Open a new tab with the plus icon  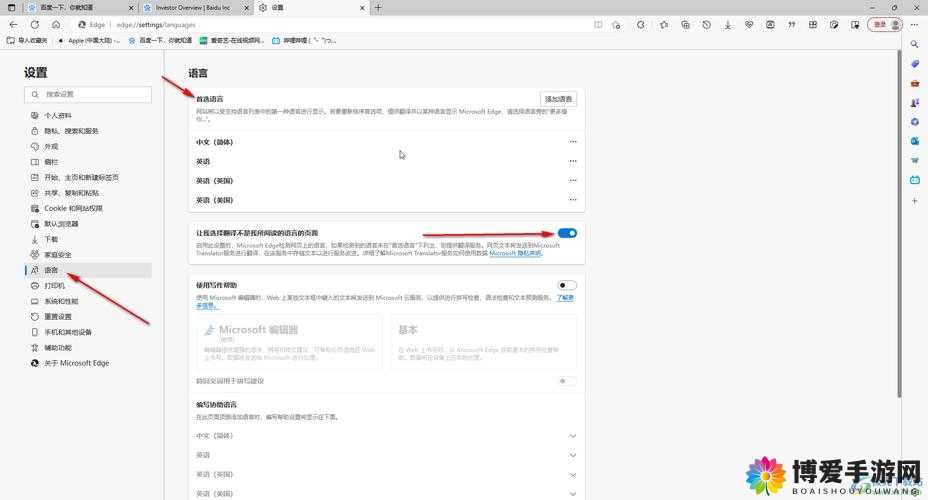coord(378,8)
